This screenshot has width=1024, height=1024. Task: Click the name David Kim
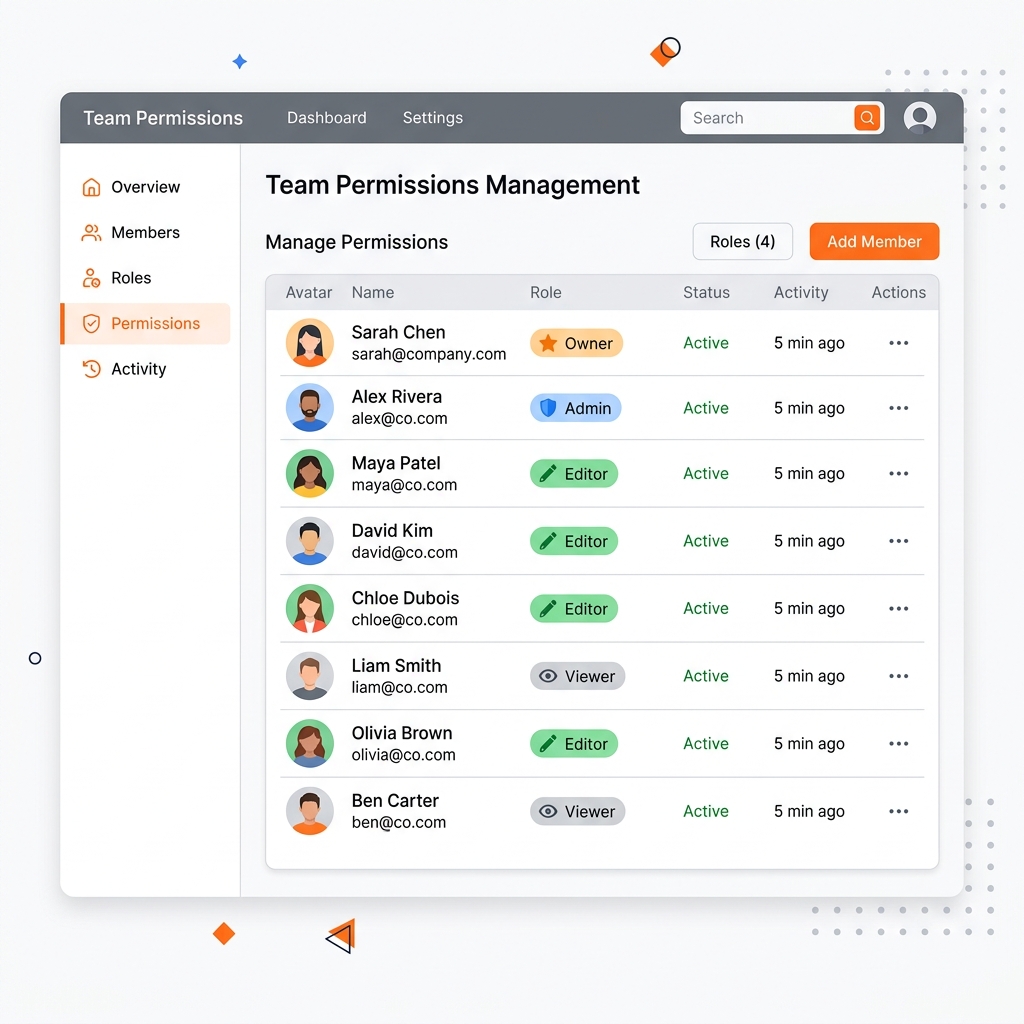[392, 530]
